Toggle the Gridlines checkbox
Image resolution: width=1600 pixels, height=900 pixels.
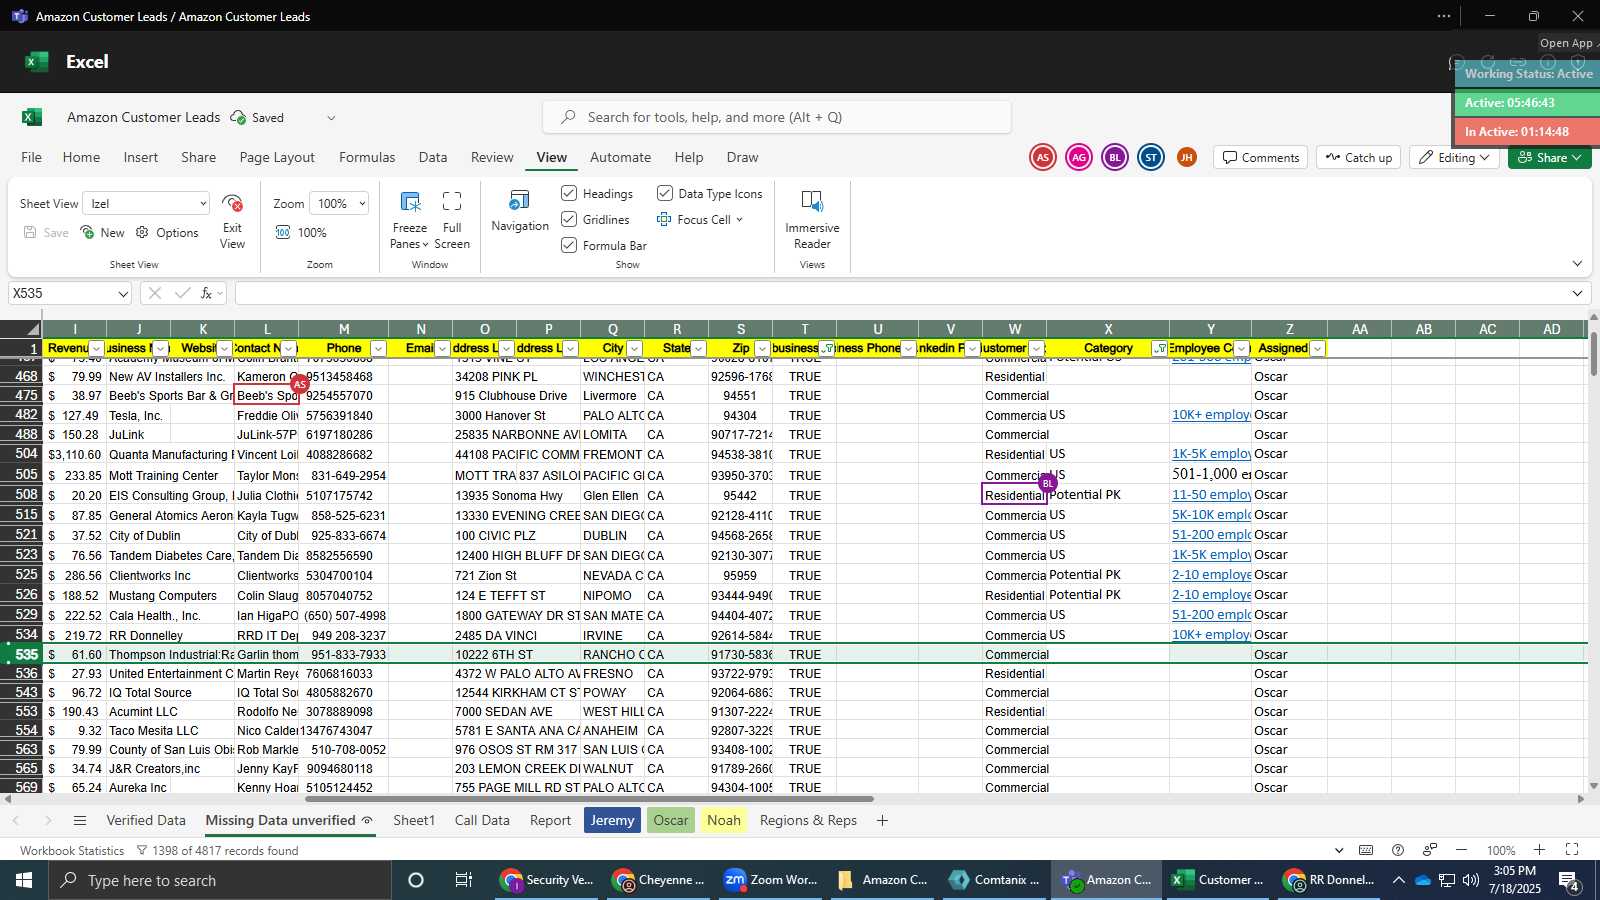569,219
